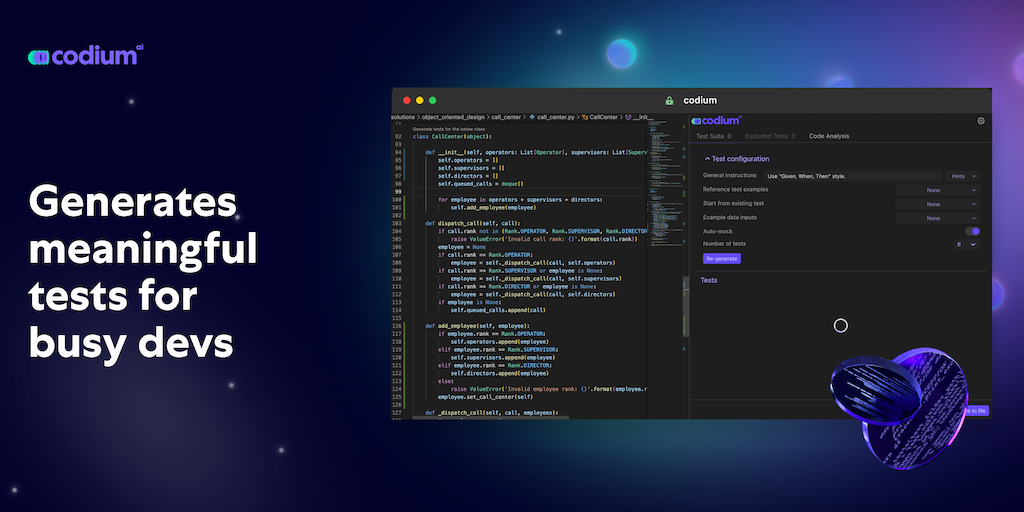Screen dimensions: 1024x512
Task: Open Codium settings via gear icon
Action: pyautogui.click(x=981, y=121)
